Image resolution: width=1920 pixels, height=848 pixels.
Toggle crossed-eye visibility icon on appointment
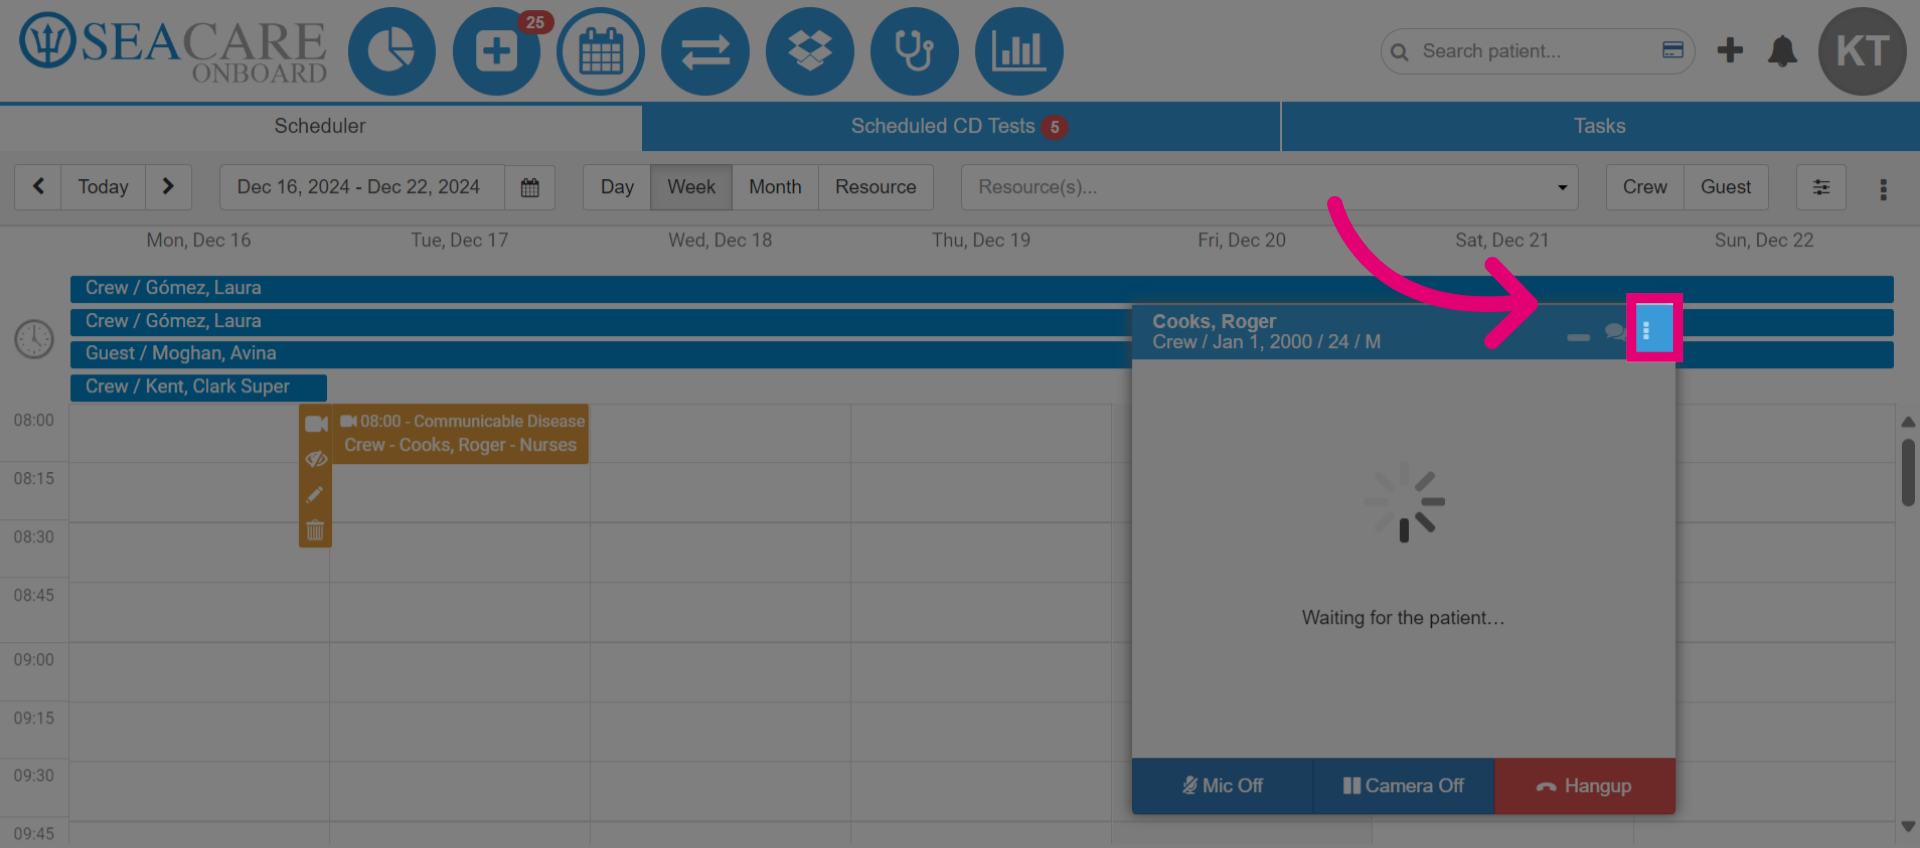point(316,459)
